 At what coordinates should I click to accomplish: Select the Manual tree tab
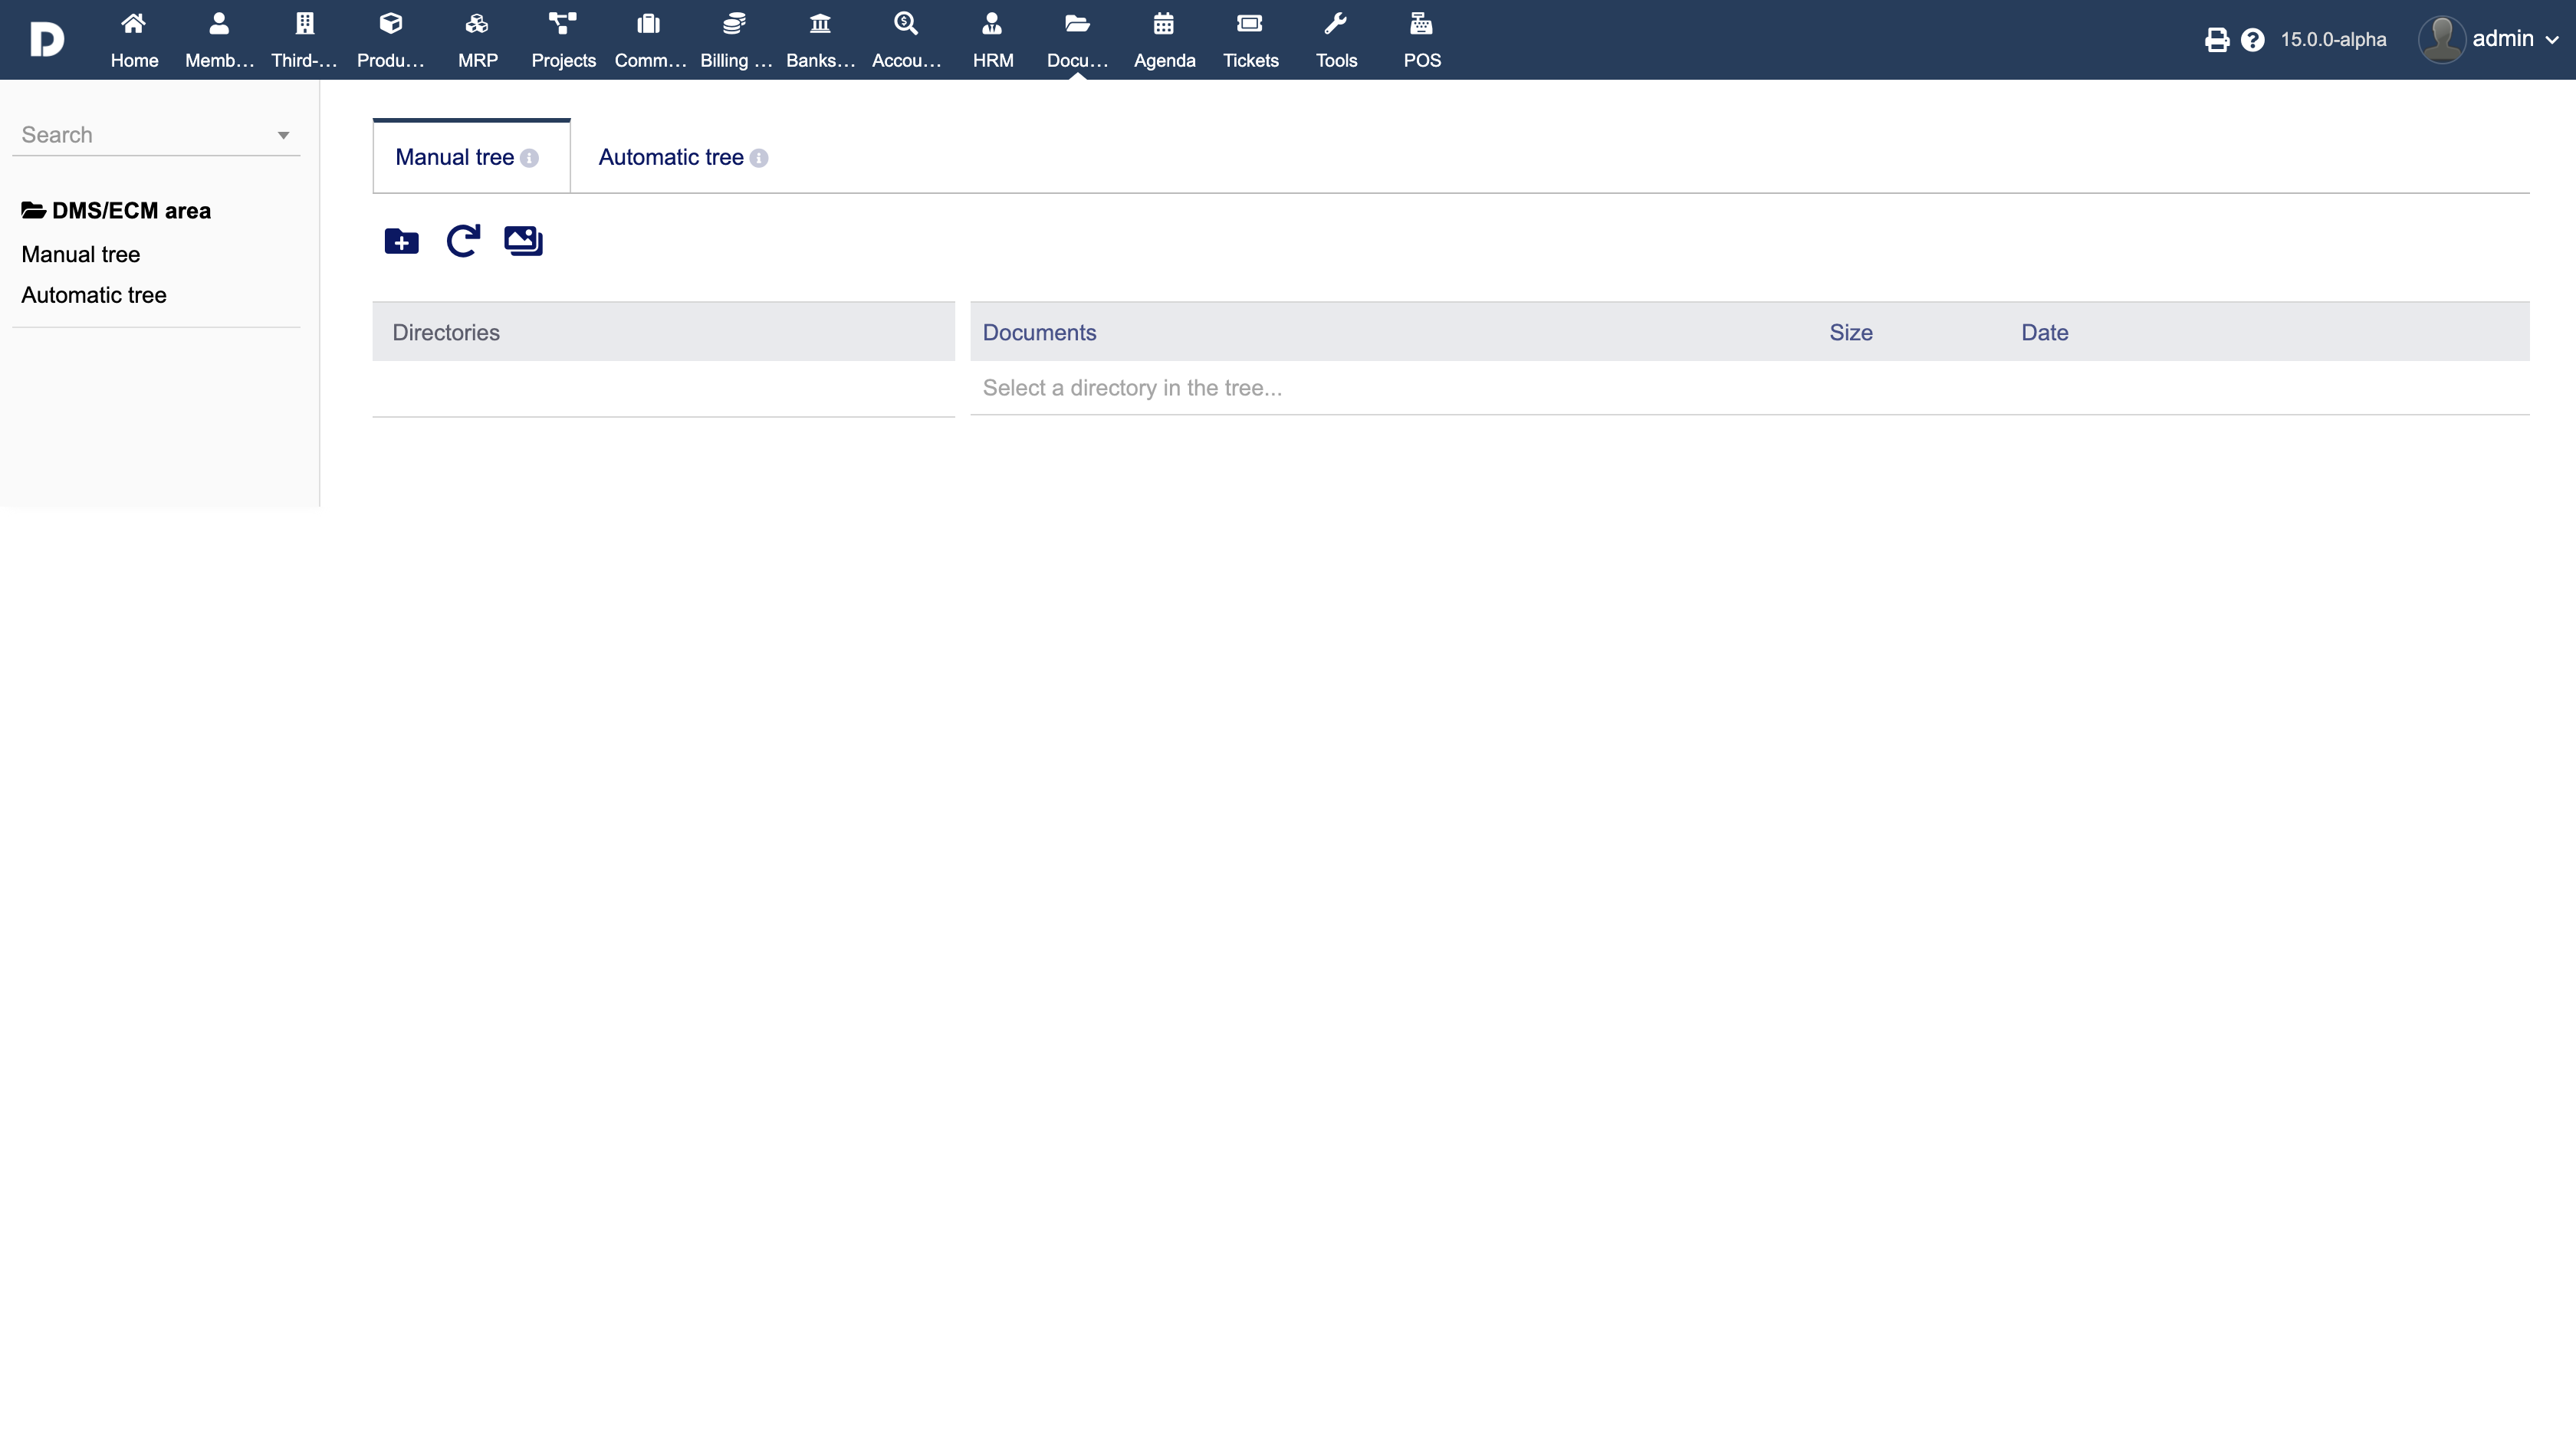point(454,157)
